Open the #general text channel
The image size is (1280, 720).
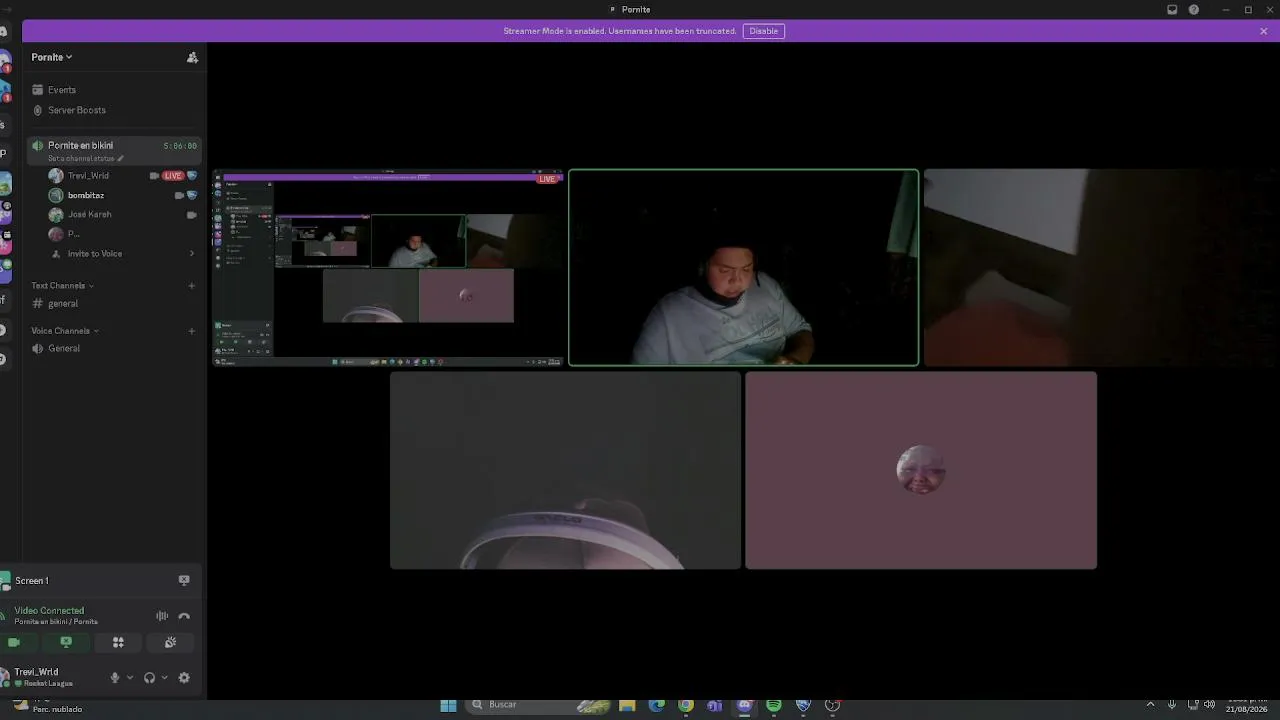click(114, 304)
